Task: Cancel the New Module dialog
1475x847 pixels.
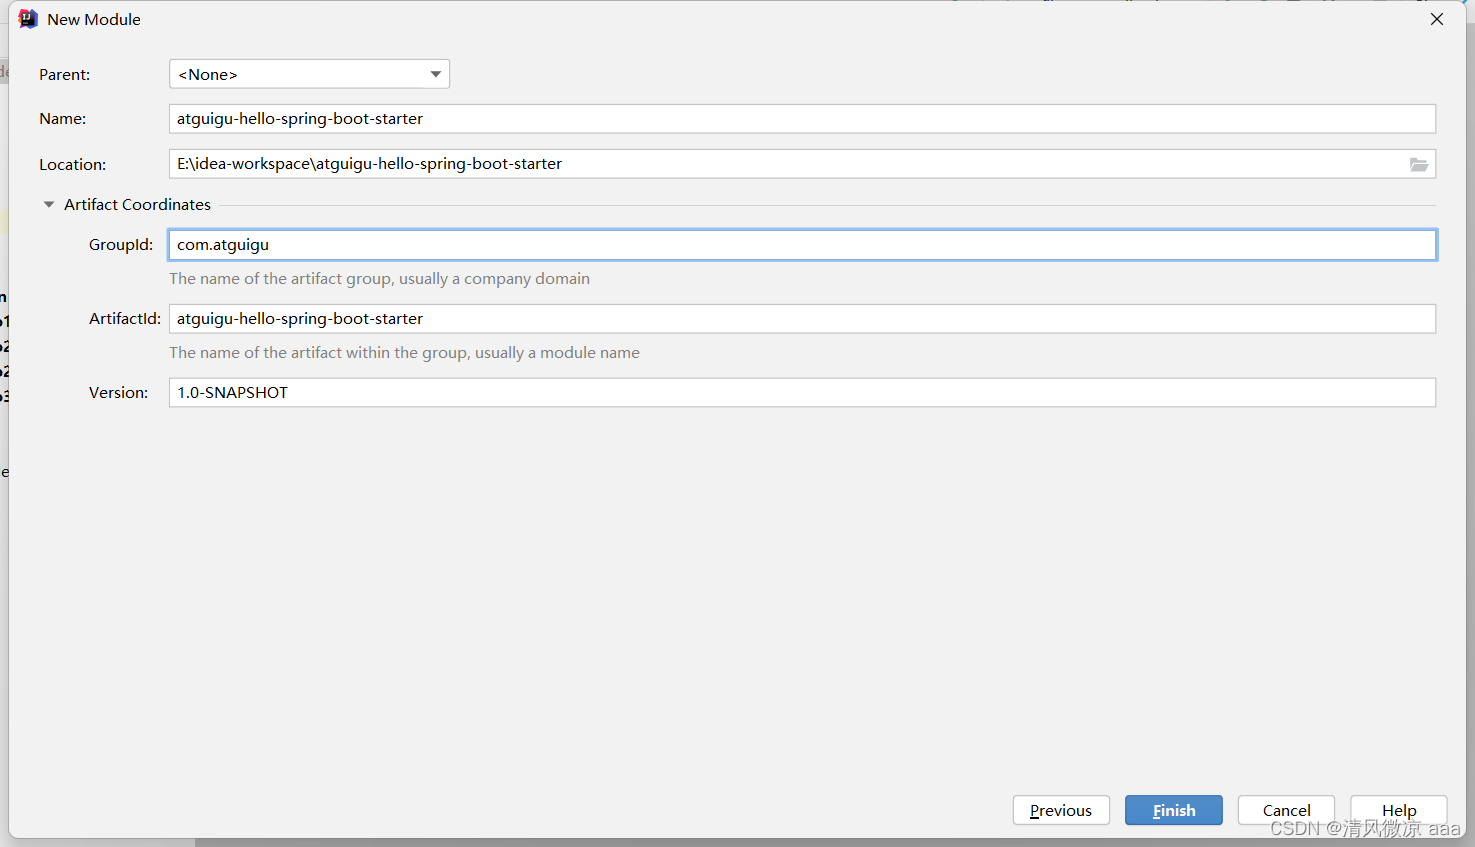Action: [1286, 810]
